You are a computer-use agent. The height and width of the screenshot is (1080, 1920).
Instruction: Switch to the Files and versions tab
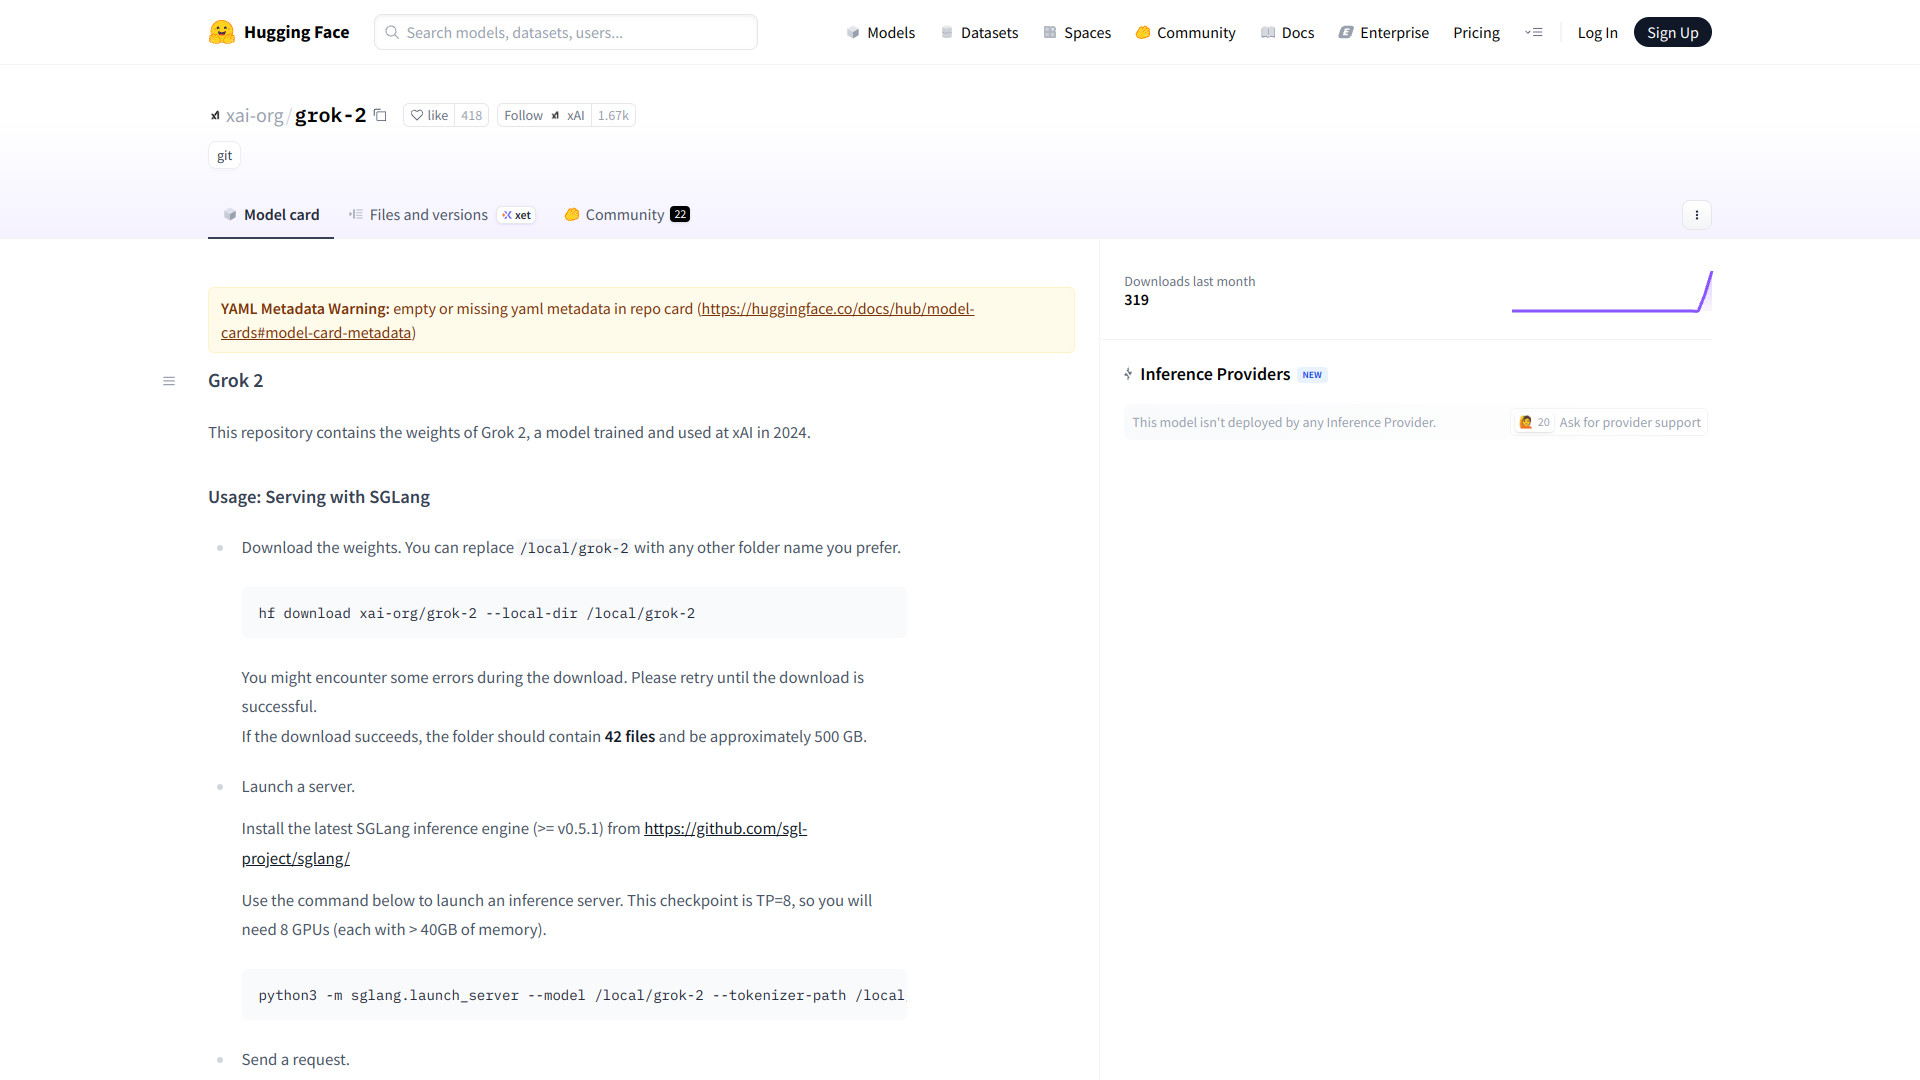click(428, 214)
